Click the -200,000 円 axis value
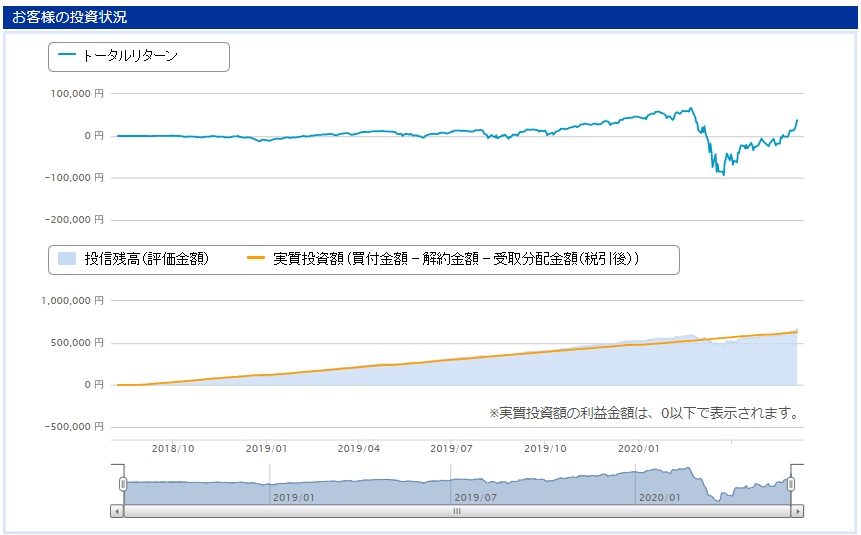Image resolution: width=861 pixels, height=535 pixels. [x=74, y=220]
